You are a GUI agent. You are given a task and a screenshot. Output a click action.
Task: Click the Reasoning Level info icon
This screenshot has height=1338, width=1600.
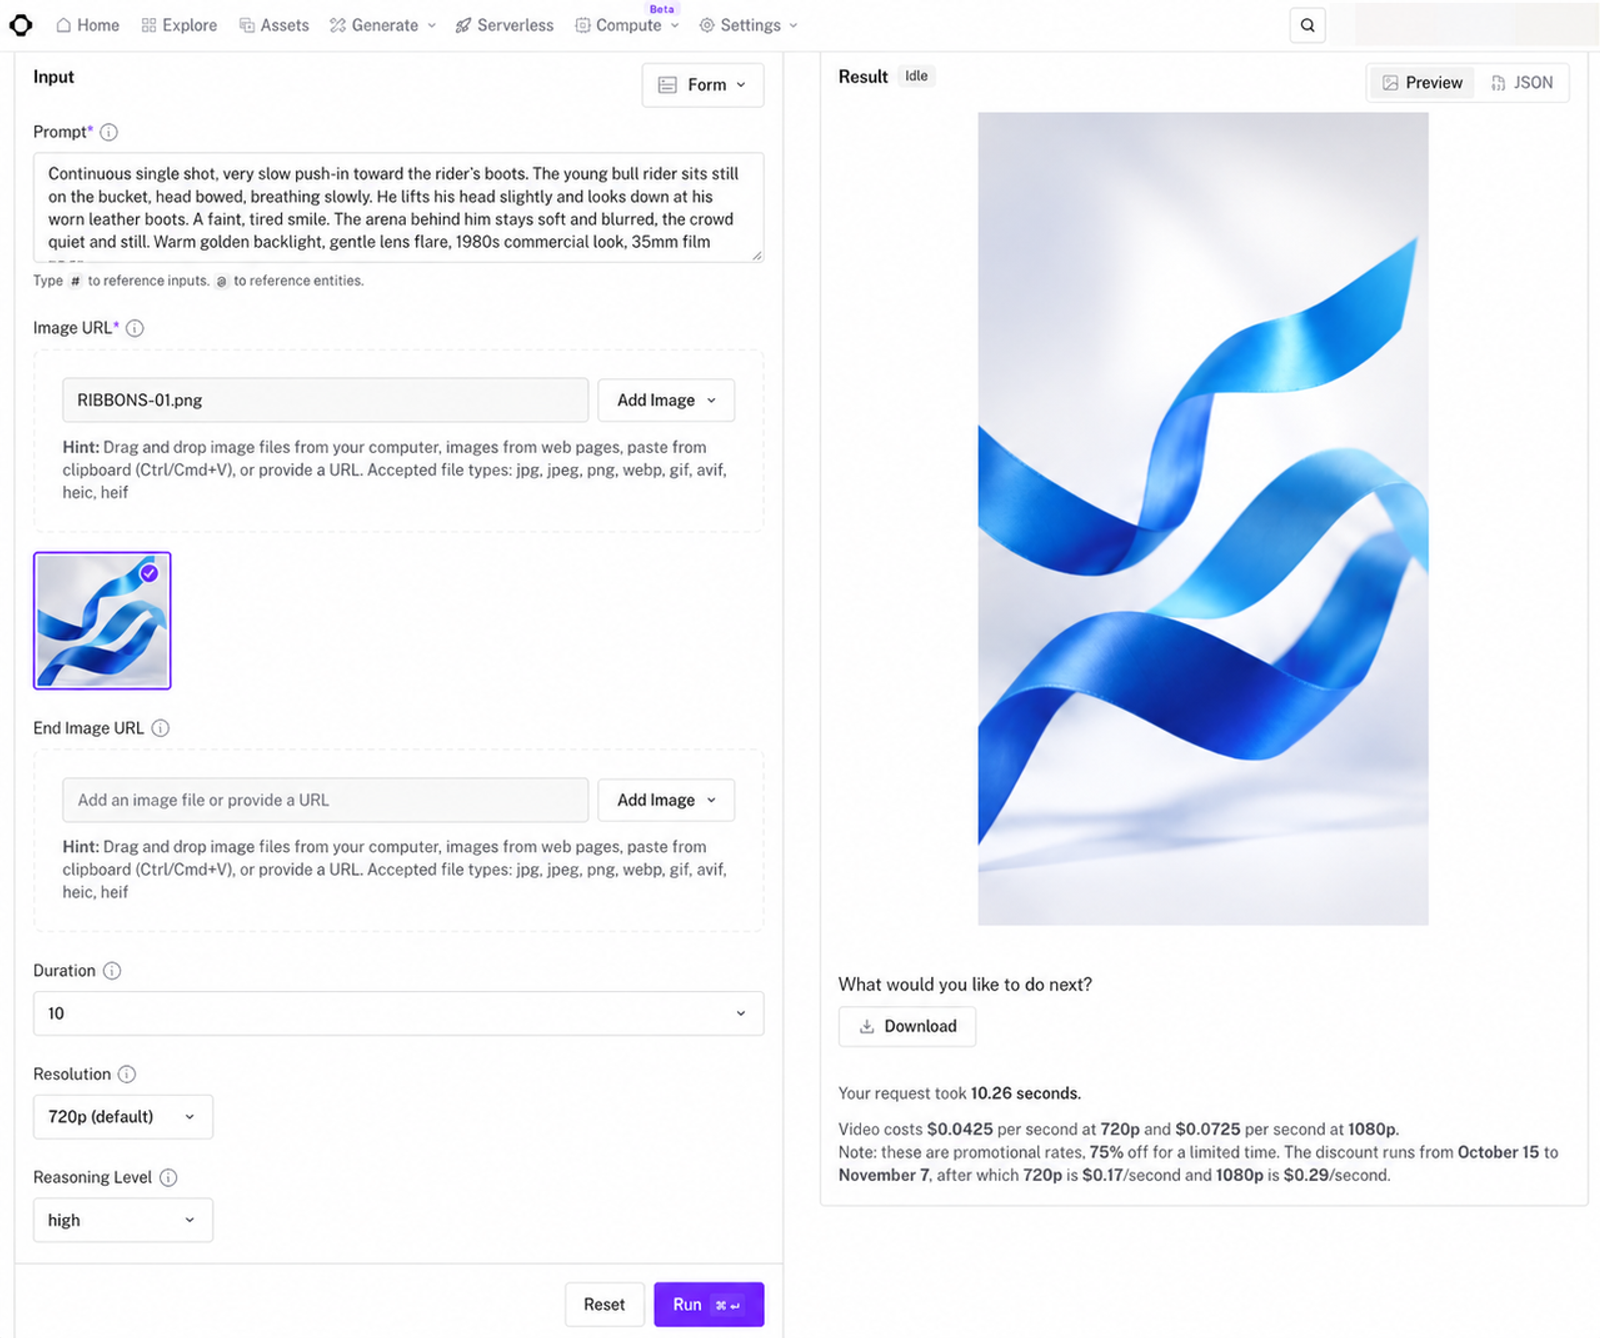[168, 1177]
